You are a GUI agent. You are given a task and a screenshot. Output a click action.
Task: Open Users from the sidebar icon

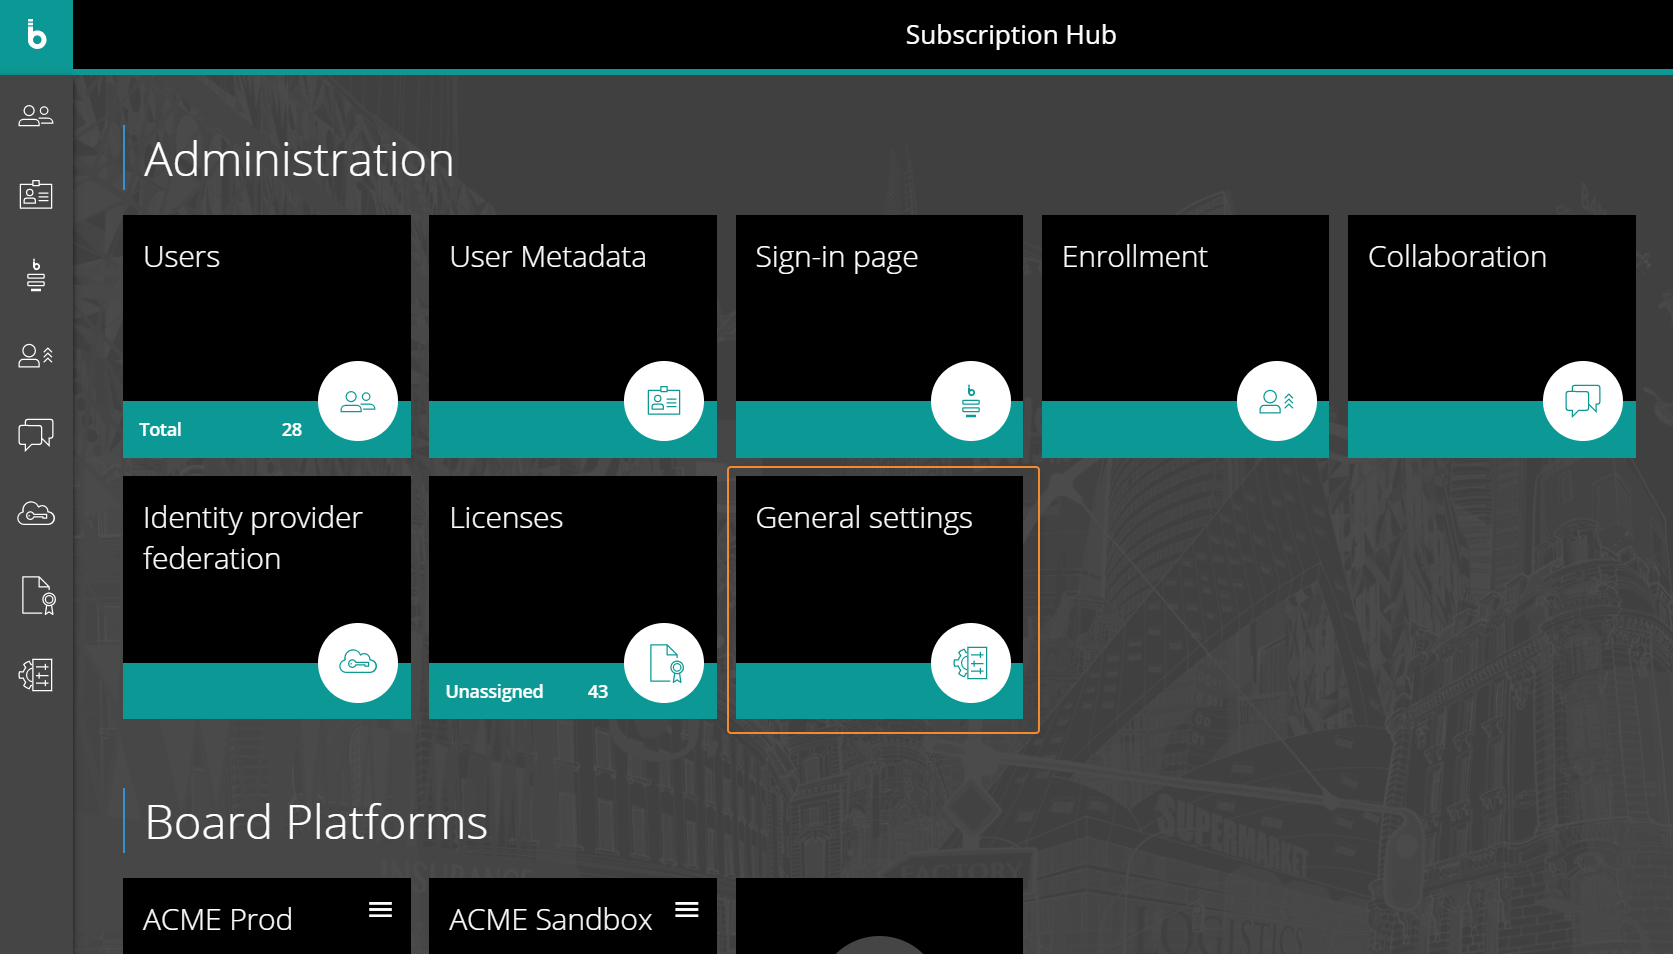coord(36,116)
